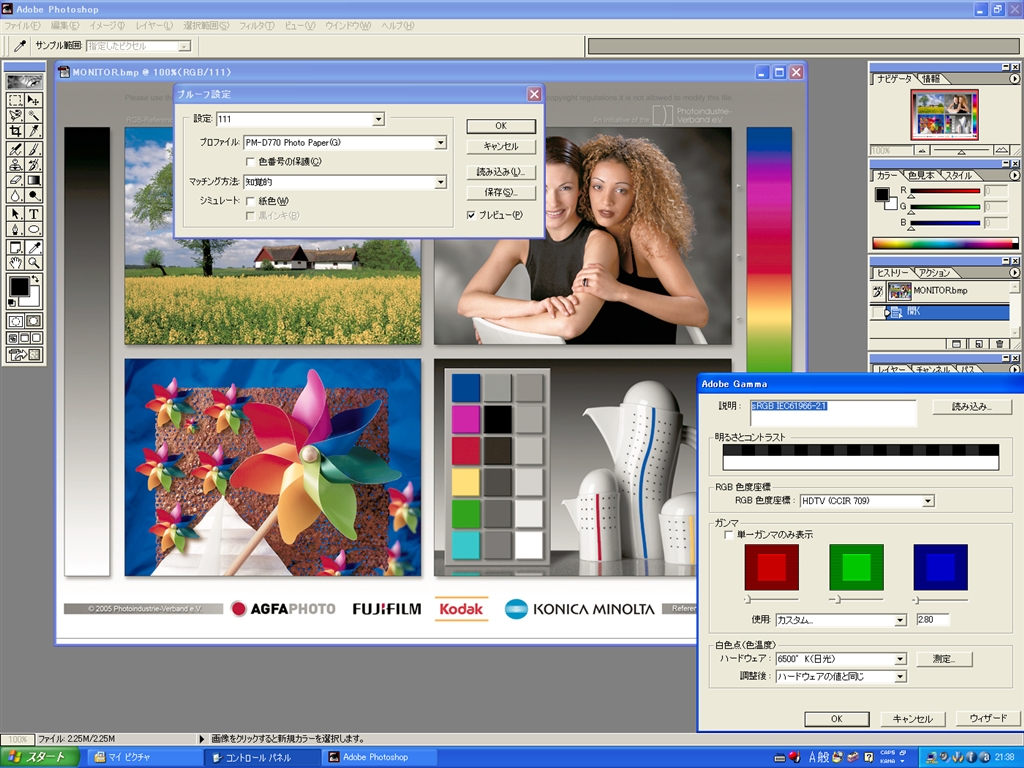The width and height of the screenshot is (1024, 768).
Task: Select the Brush tool
Action: pyautogui.click(x=33, y=149)
